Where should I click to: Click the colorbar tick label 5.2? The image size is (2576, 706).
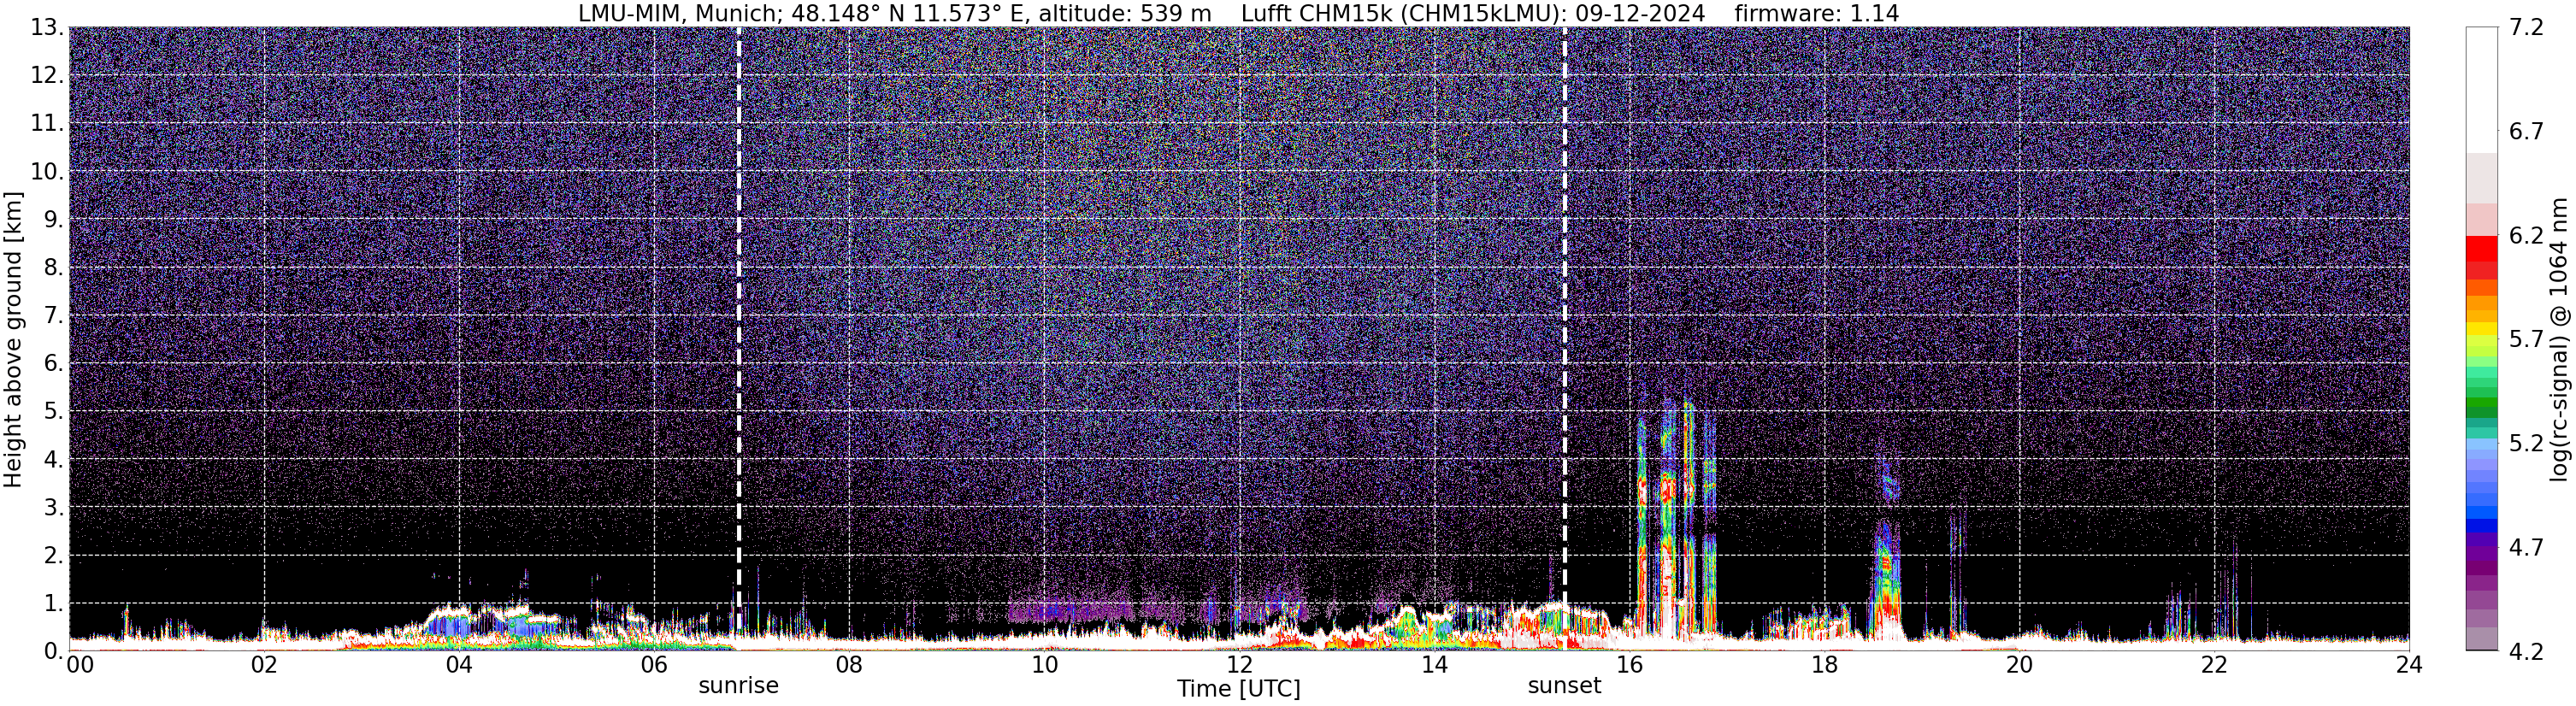click(x=2526, y=444)
